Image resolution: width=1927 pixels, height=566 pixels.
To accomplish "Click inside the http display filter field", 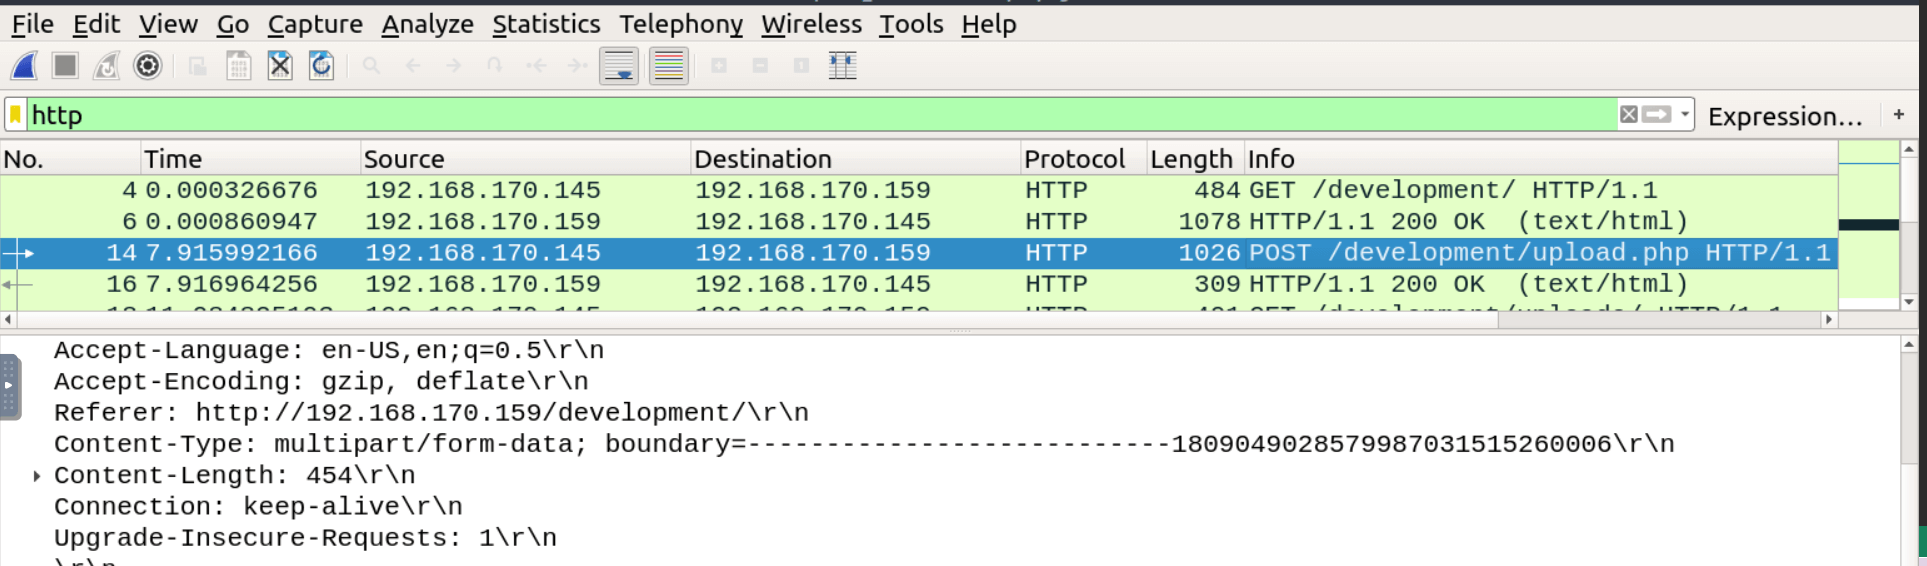I will [x=800, y=115].
